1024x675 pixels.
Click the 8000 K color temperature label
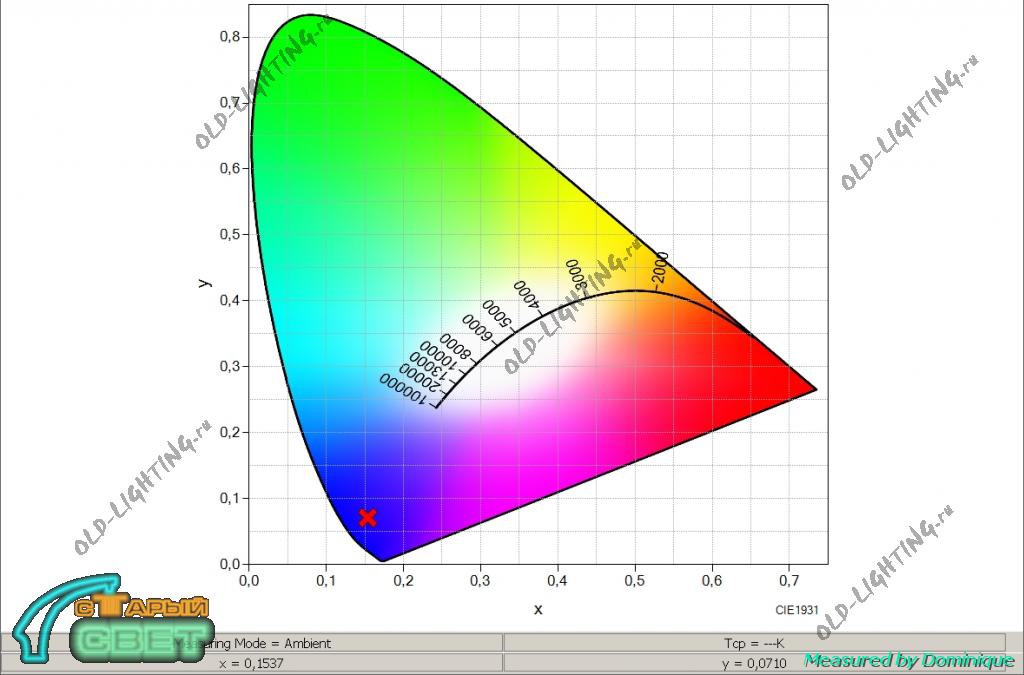tap(455, 347)
